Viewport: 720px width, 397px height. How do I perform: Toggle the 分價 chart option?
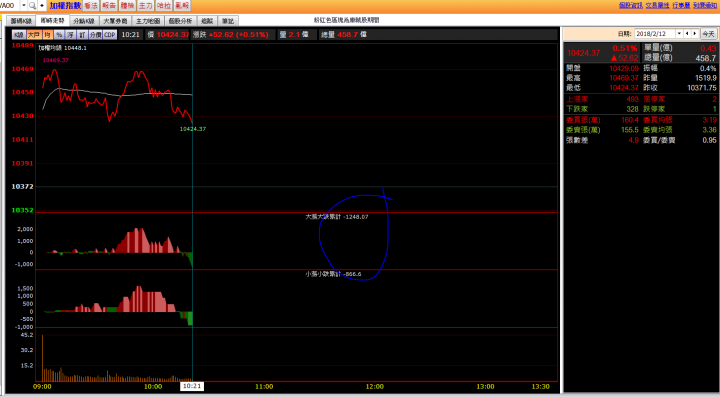(95, 35)
